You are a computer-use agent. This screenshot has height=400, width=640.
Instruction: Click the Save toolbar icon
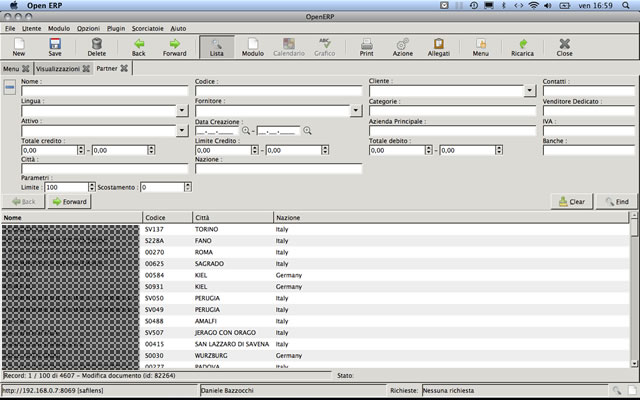tap(55, 47)
